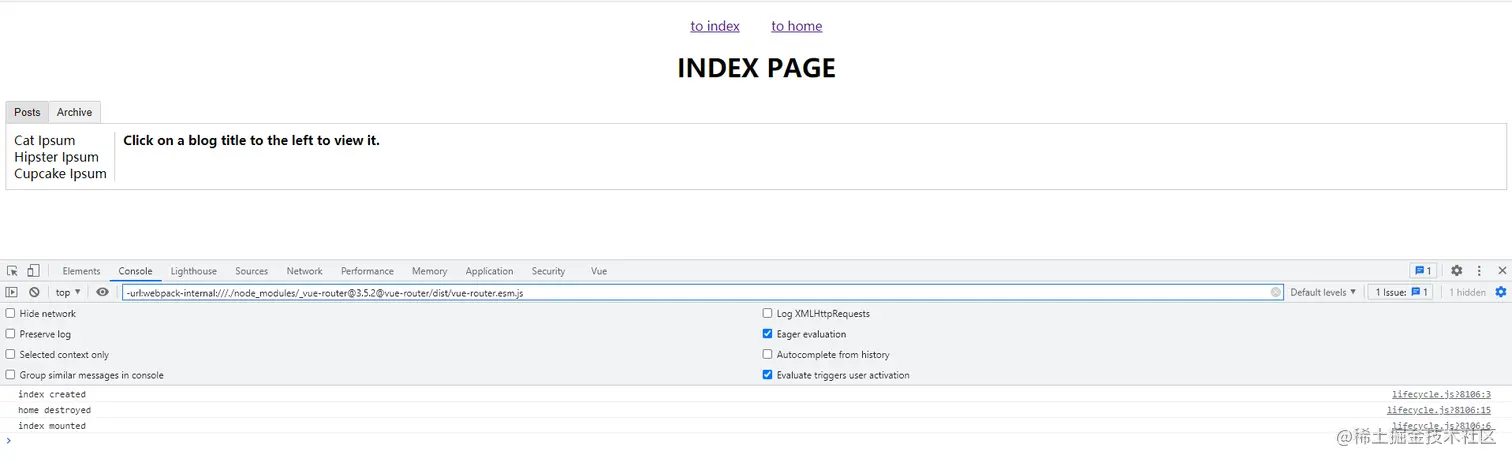Open source link lifecycle.js?8106:15
The width and height of the screenshot is (1512, 462).
[1439, 410]
